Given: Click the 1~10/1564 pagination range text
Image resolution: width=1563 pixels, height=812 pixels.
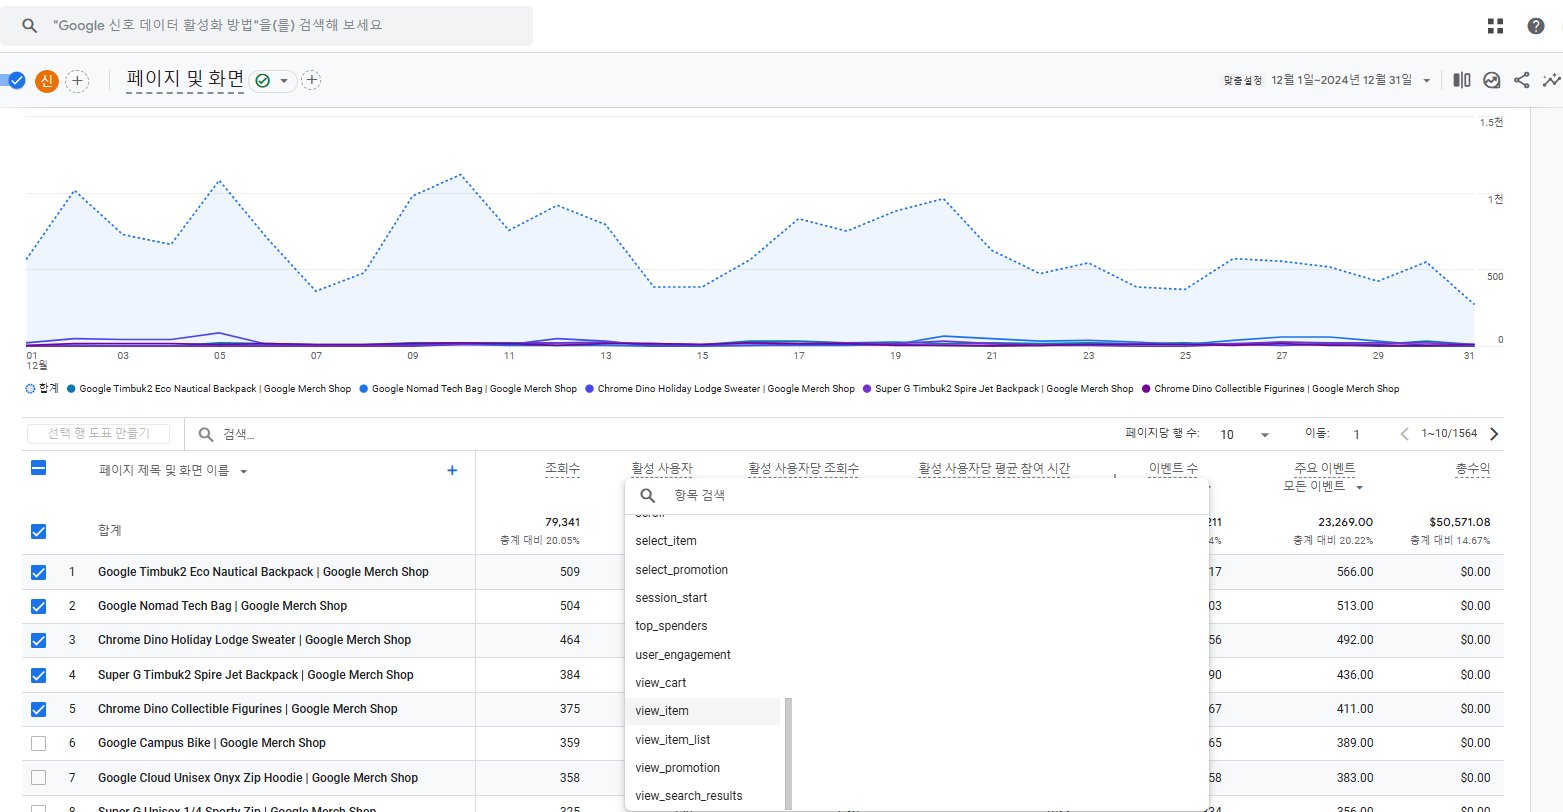Looking at the screenshot, I should (x=1449, y=434).
